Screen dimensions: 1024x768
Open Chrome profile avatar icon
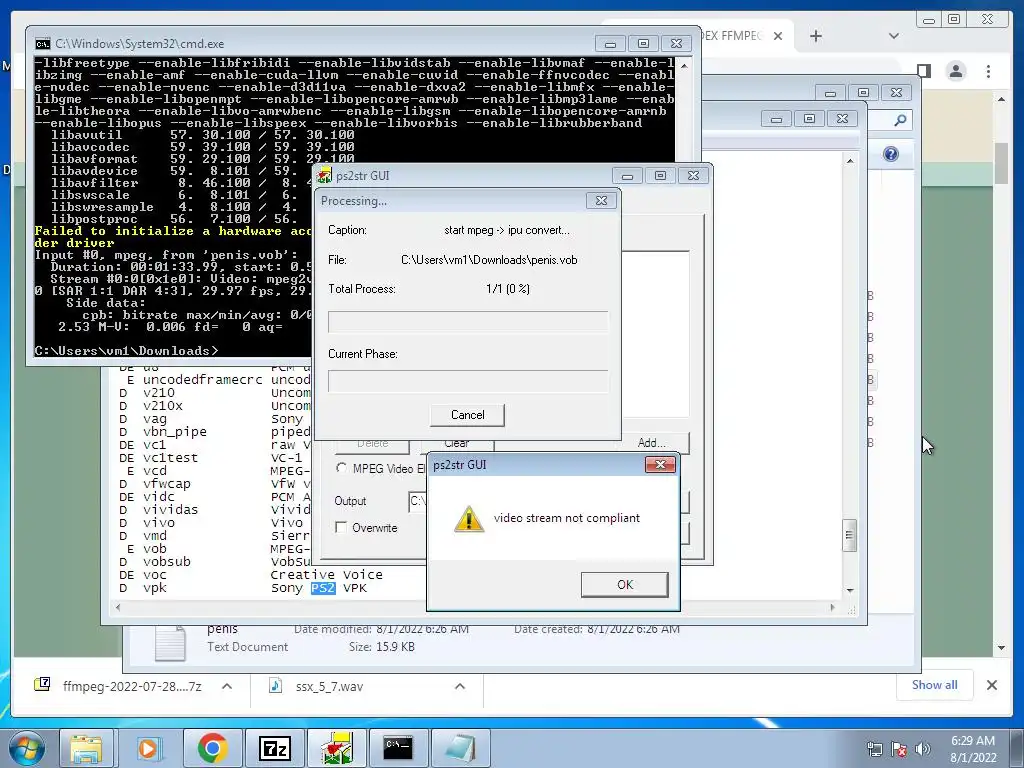coord(956,71)
